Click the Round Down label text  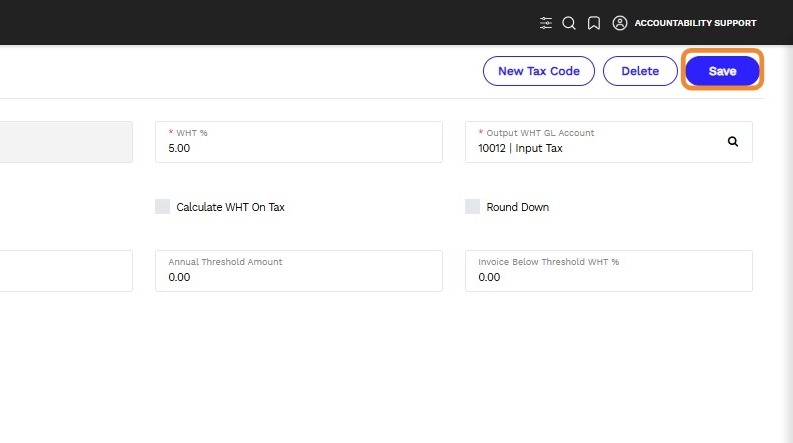point(517,207)
